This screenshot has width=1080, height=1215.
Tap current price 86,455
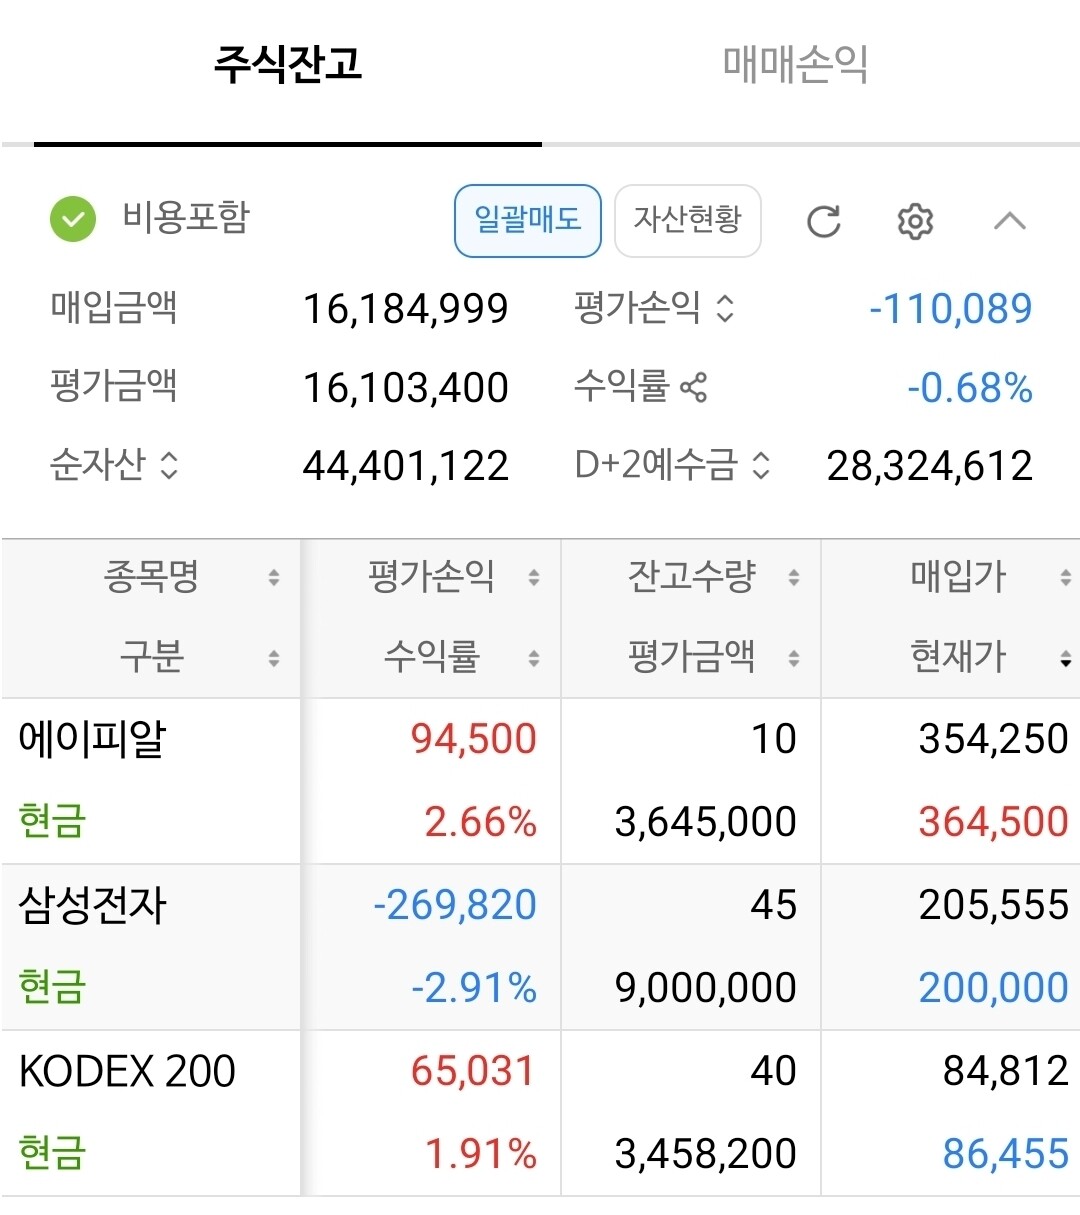tap(1006, 1154)
